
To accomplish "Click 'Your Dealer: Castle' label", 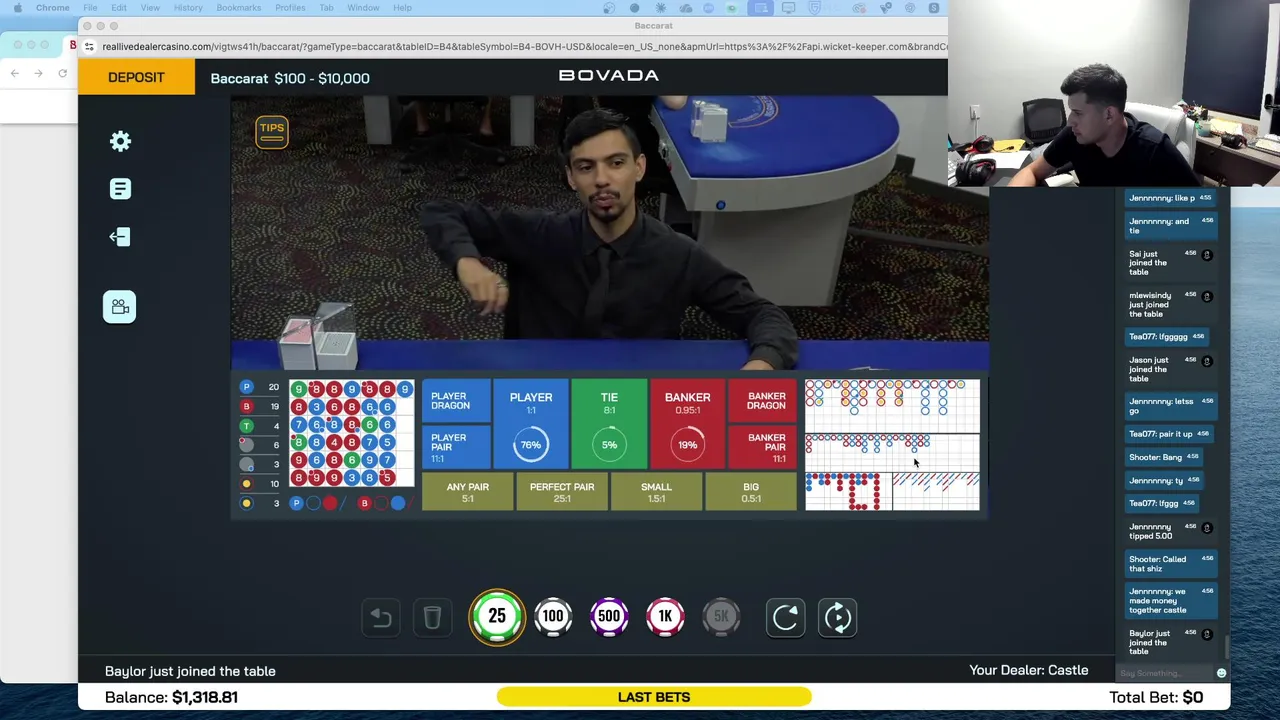I will pyautogui.click(x=1028, y=670).
